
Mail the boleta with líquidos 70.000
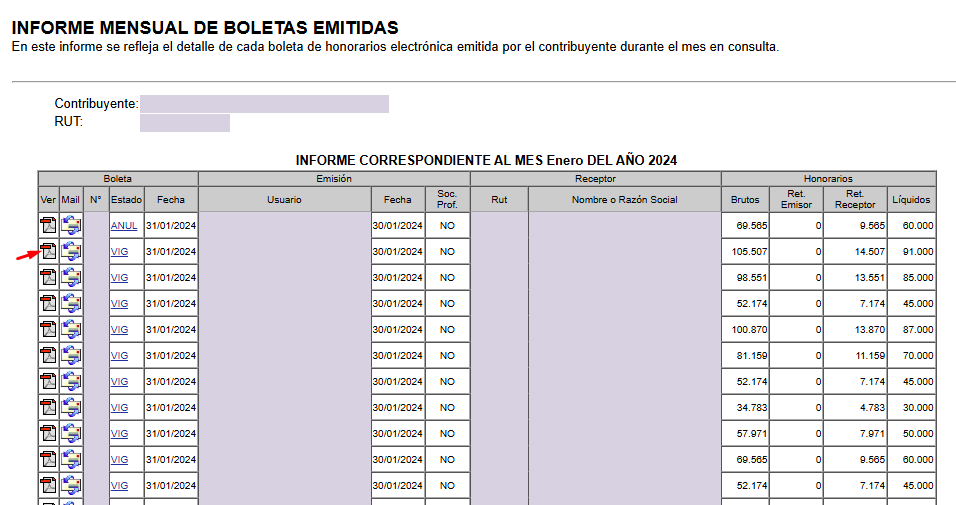point(71,355)
